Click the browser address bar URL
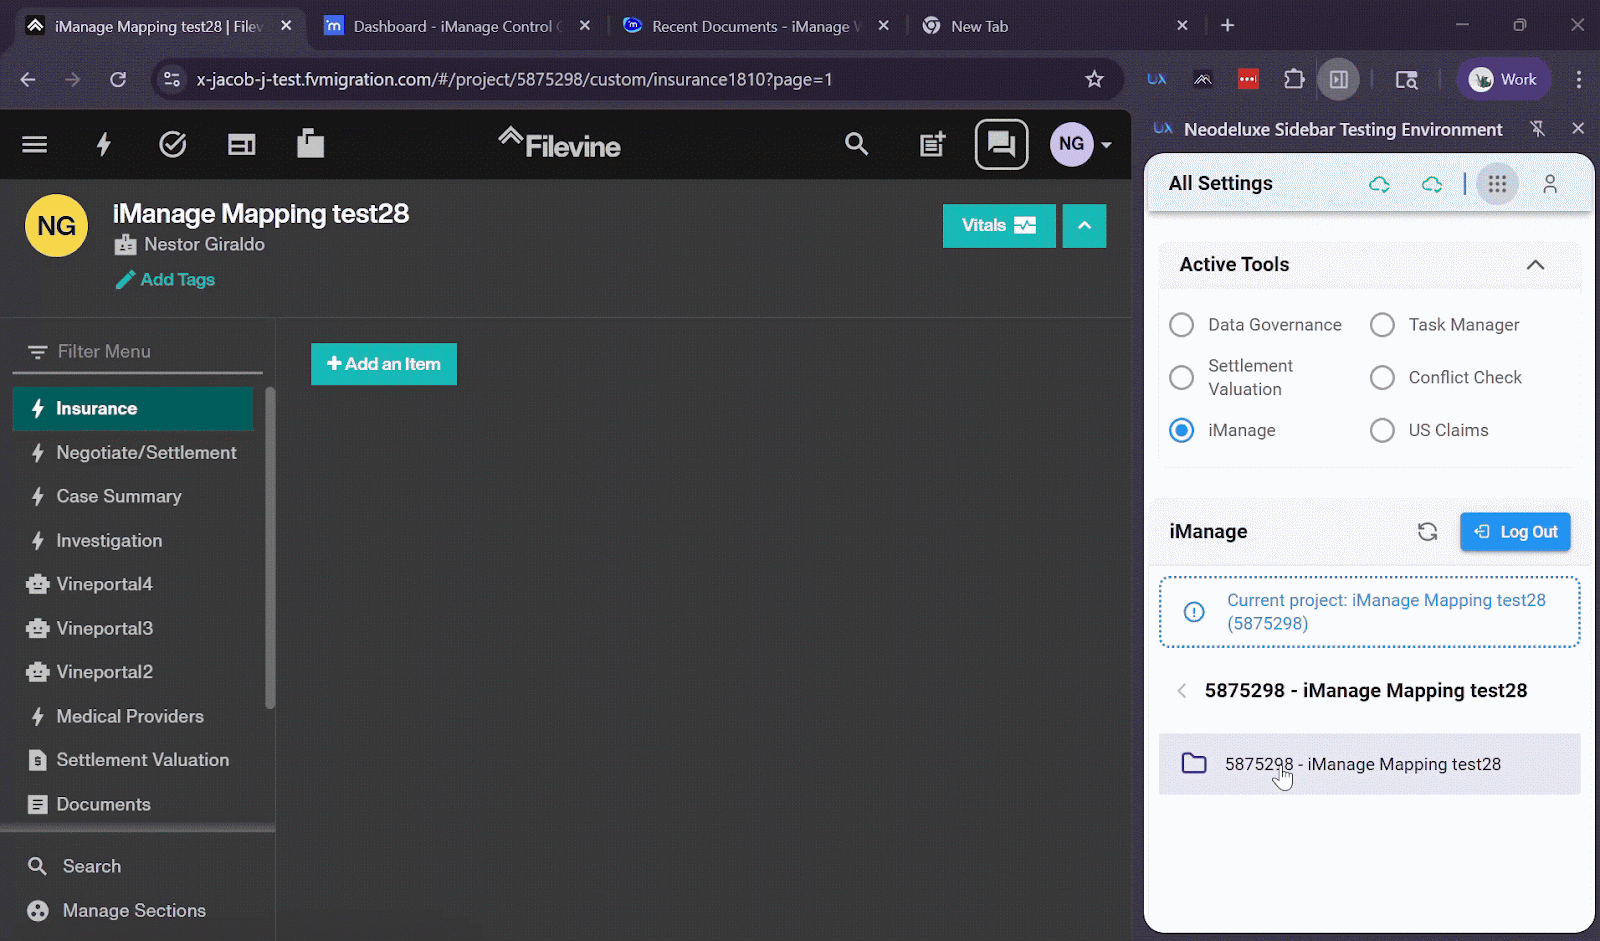Viewport: 1600px width, 941px height. tap(515, 80)
